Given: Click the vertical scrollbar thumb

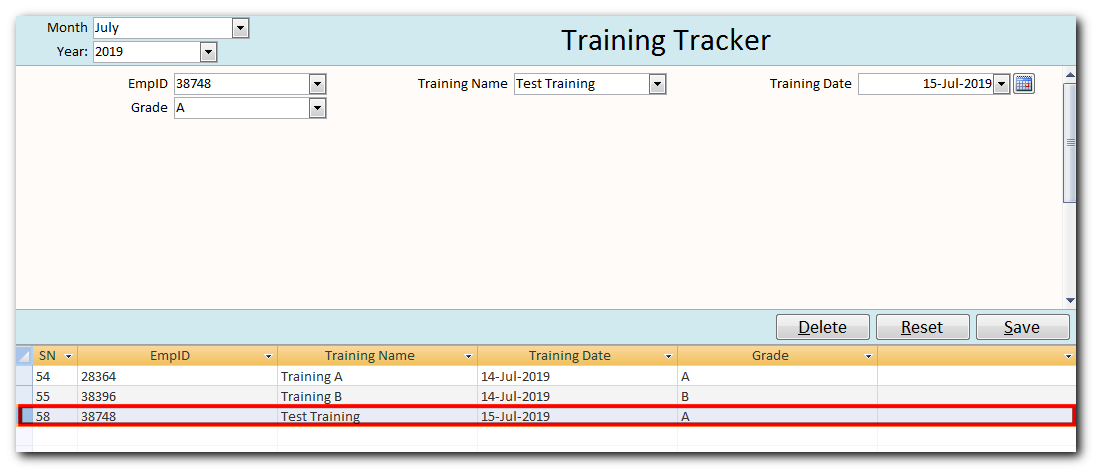Looking at the screenshot, I should click(x=1070, y=141).
